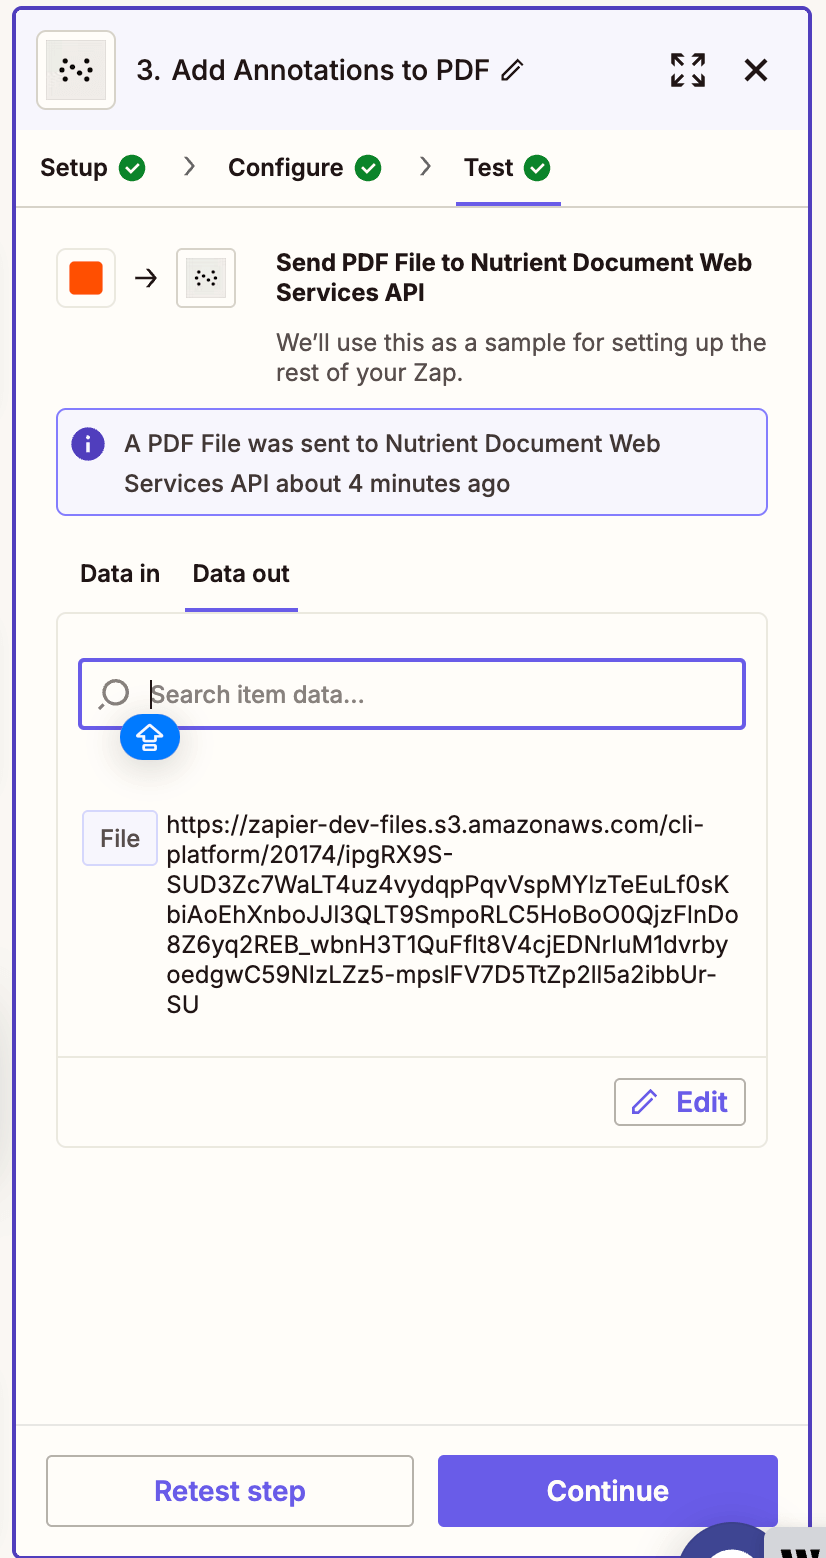Switch to the Setup tab

coord(77,168)
